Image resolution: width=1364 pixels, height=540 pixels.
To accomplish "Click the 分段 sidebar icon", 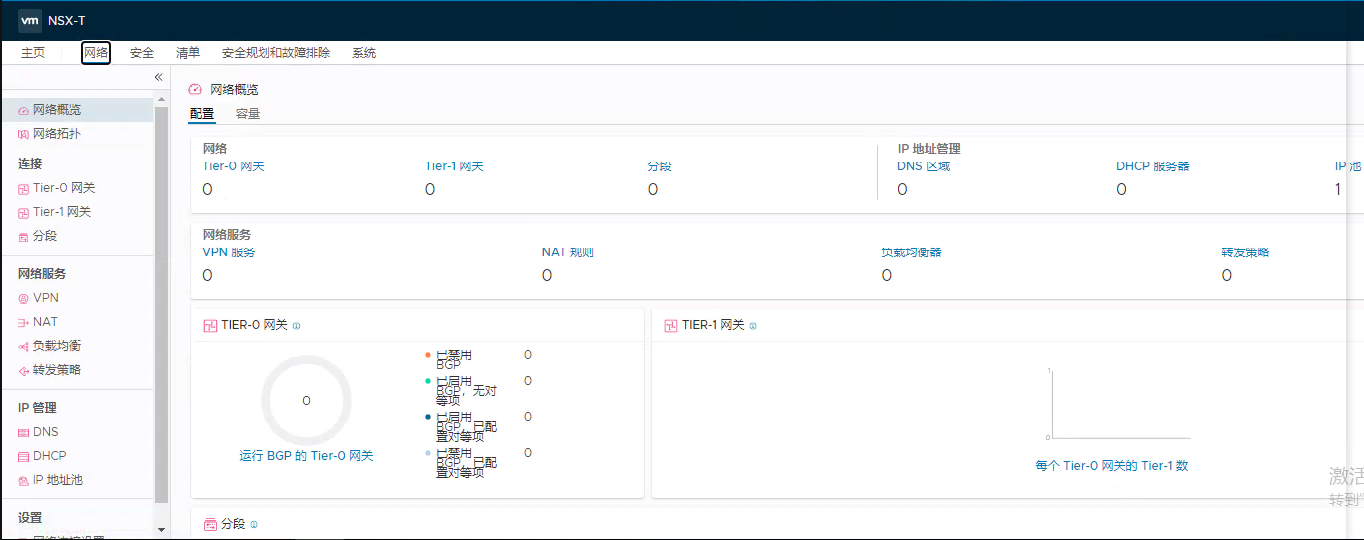I will 23,237.
